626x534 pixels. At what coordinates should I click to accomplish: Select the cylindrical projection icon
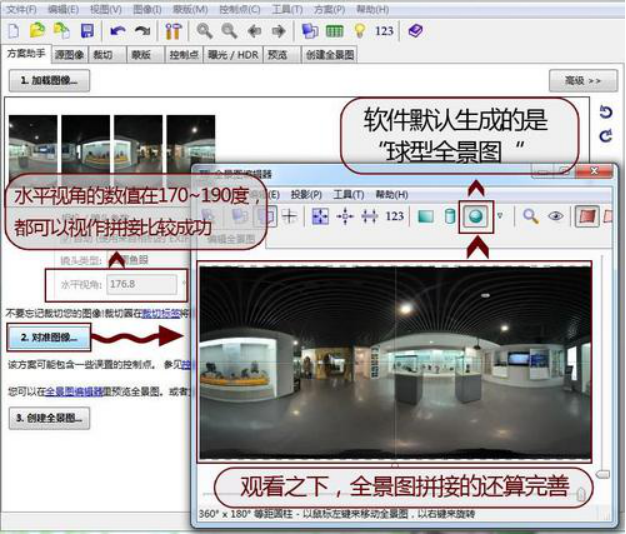[x=451, y=216]
